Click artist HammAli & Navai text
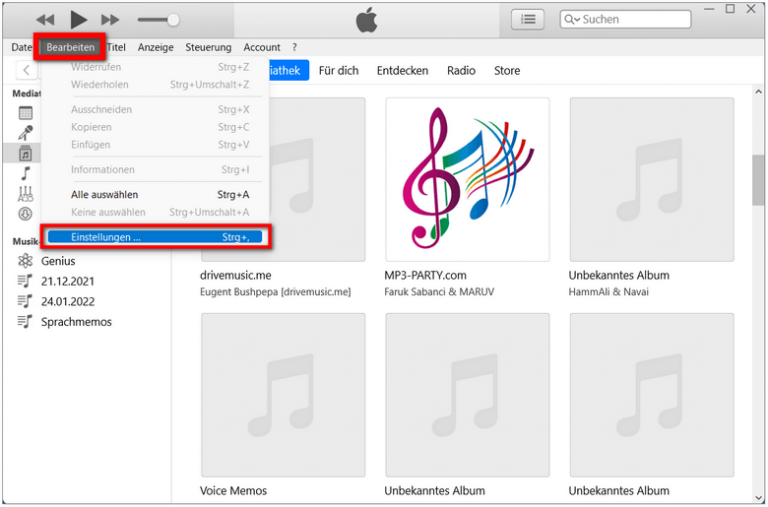This screenshot has width=768, height=507. point(608,292)
